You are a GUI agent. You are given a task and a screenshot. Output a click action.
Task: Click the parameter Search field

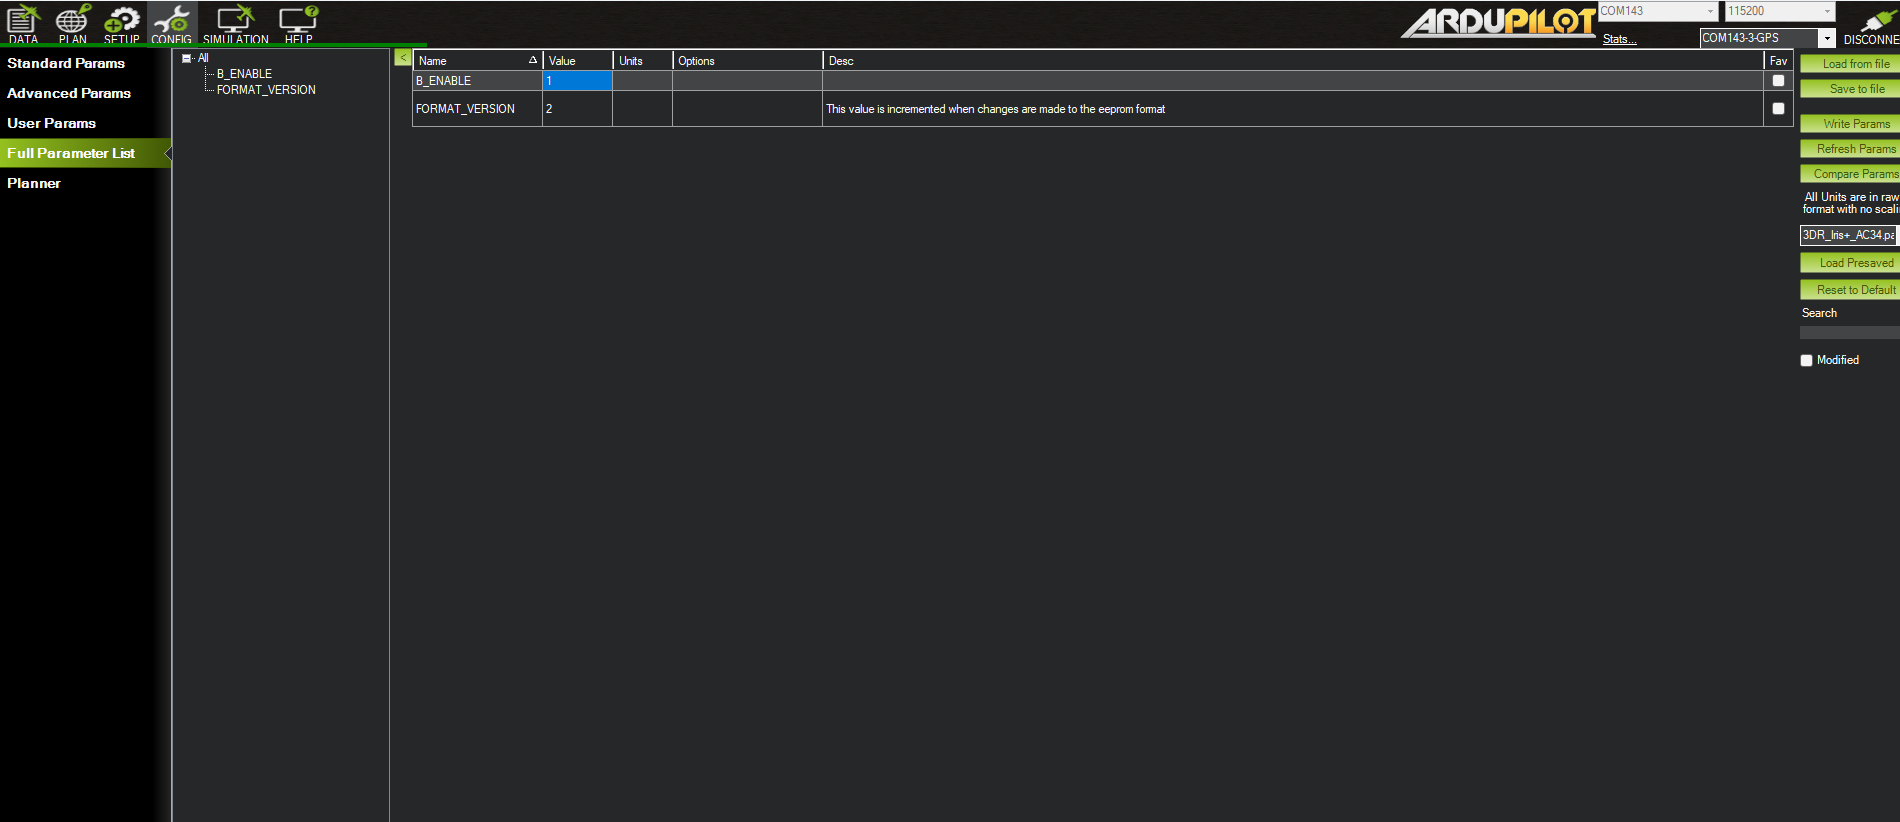coord(1848,332)
